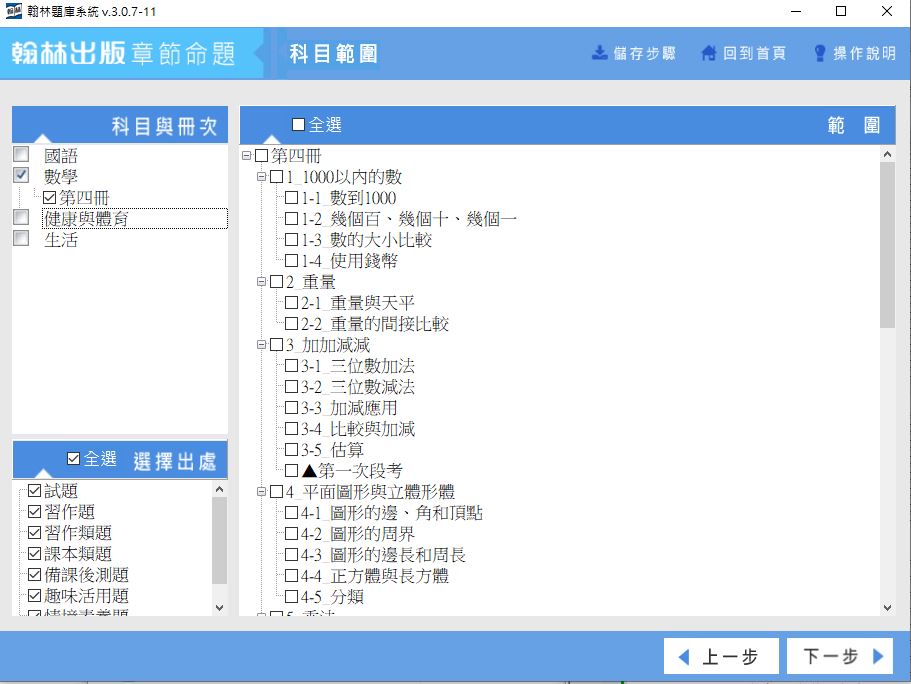Uncheck the 課本類題 source checkbox
Image resolution: width=911 pixels, height=684 pixels.
[x=34, y=554]
